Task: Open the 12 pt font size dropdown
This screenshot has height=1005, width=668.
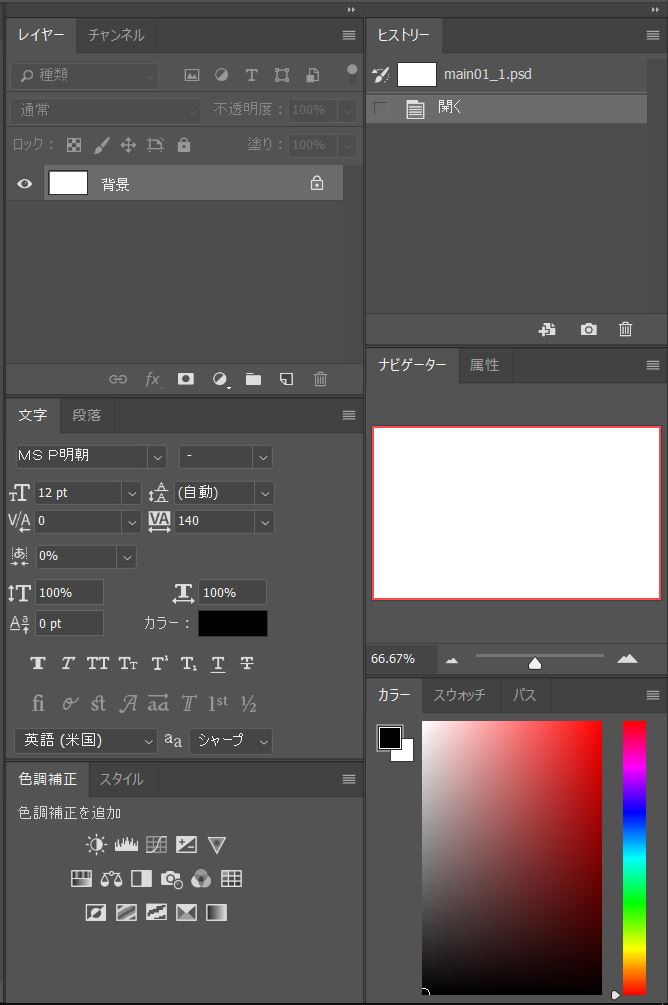Action: pos(131,494)
